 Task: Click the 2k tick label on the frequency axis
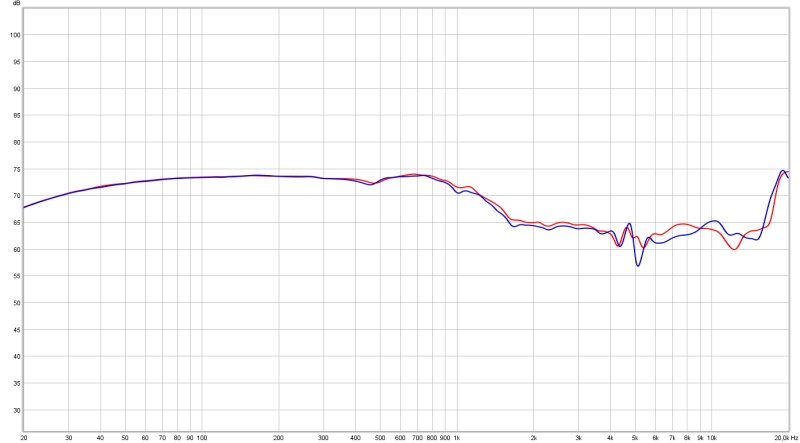tap(534, 437)
